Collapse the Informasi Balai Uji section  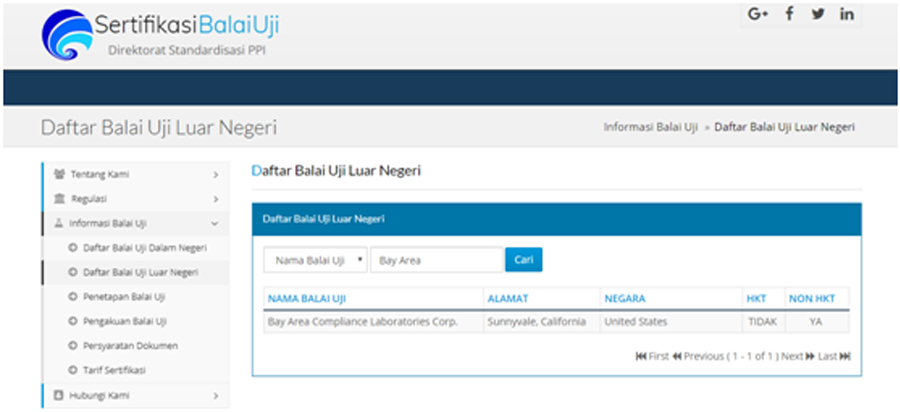[x=215, y=223]
